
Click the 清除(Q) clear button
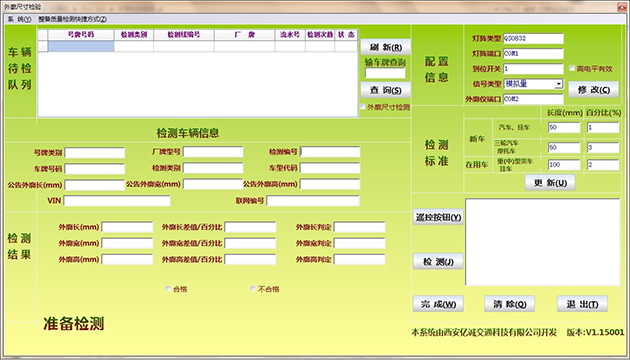509,304
